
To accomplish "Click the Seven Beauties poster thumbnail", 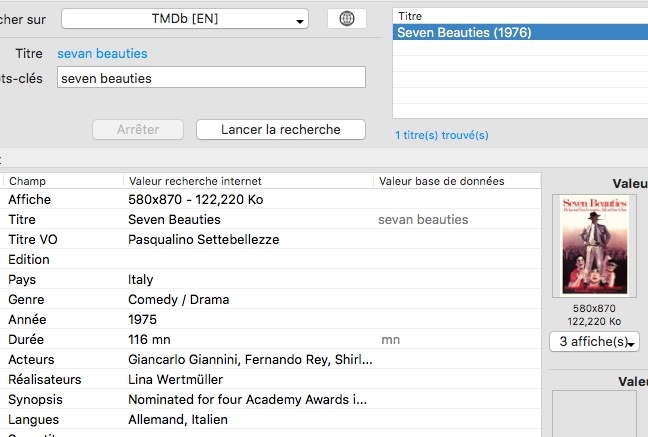I will point(594,244).
